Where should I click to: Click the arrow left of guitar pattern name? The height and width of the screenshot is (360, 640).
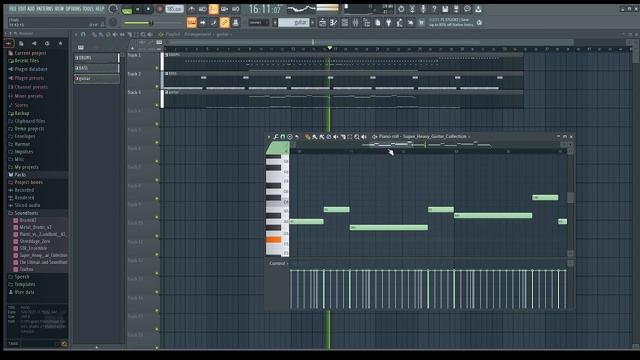275,22
